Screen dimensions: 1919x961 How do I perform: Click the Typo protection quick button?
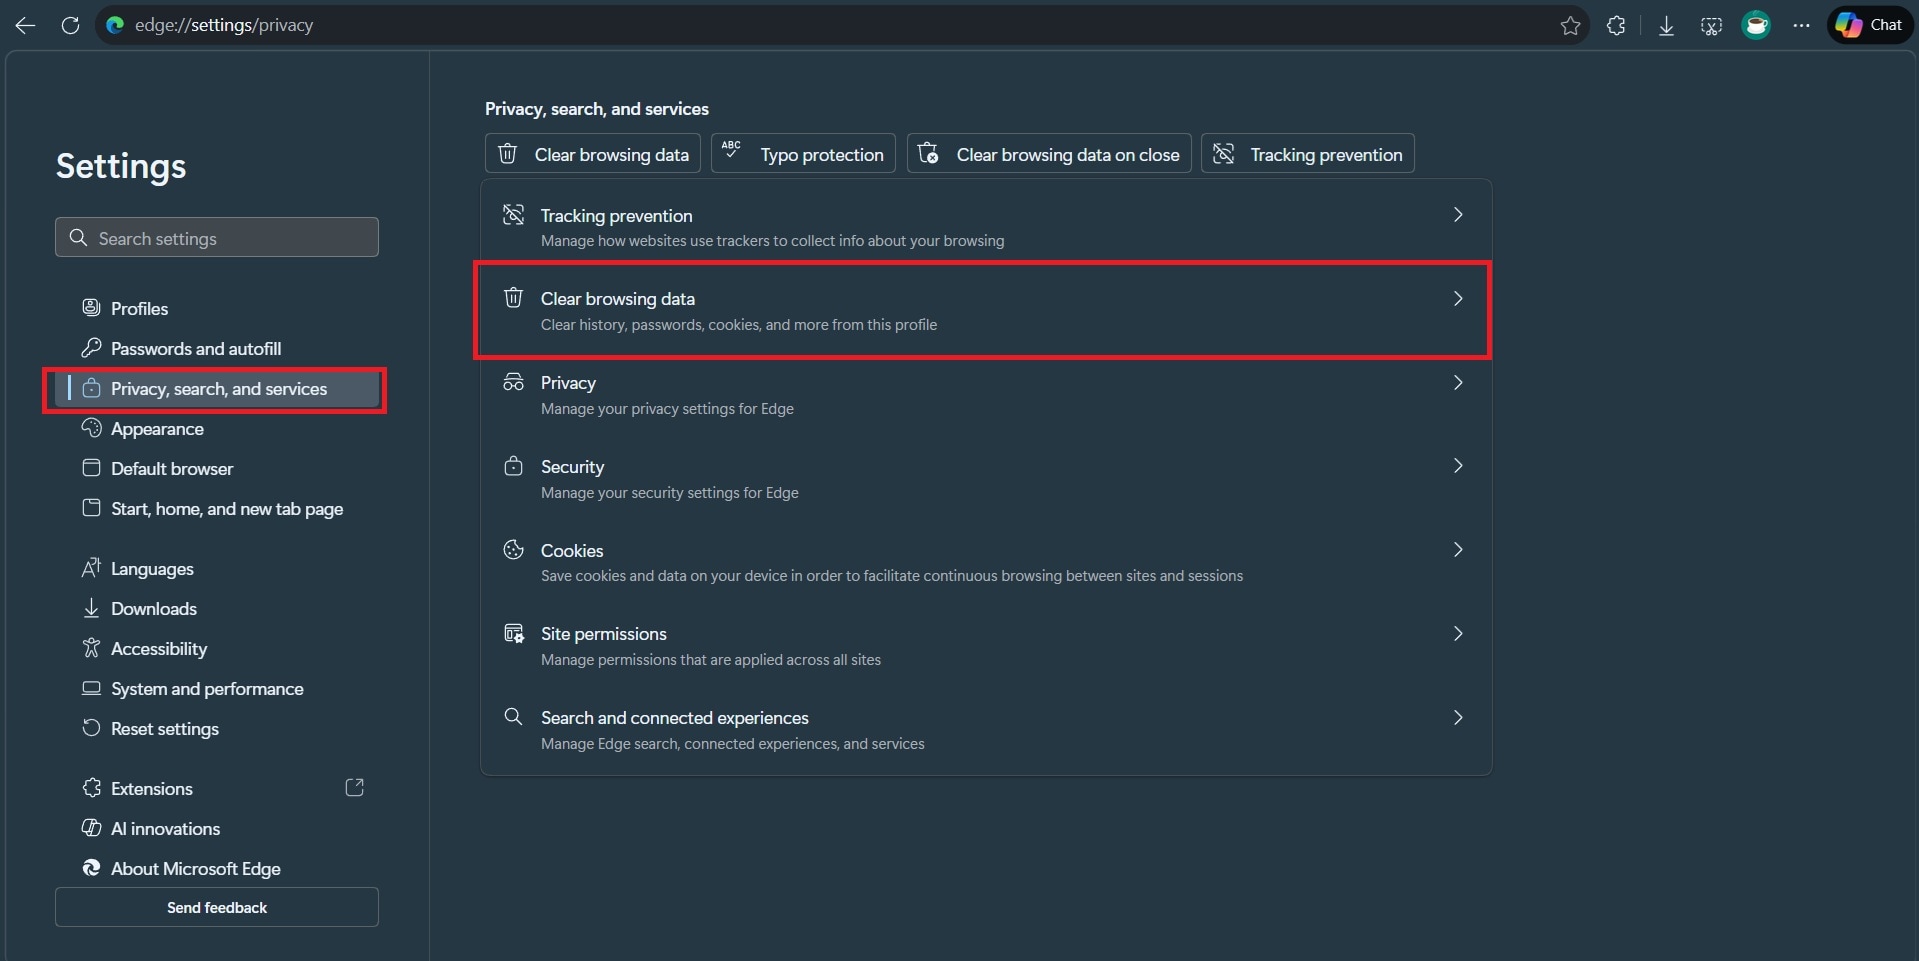[x=803, y=153]
